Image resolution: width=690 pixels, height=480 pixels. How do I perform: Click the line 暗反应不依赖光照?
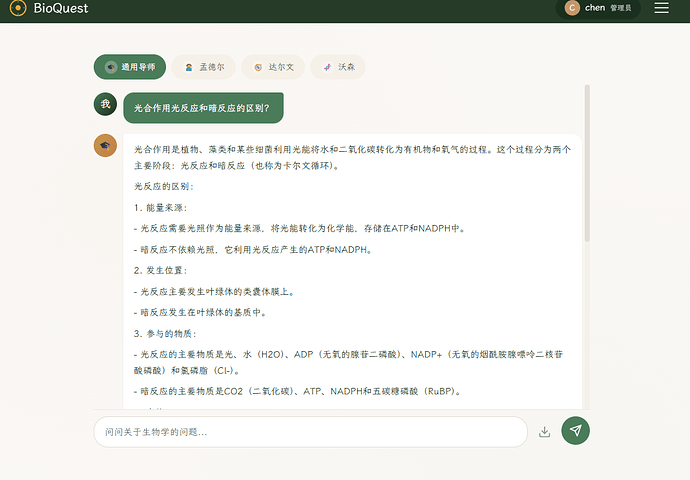coord(253,249)
